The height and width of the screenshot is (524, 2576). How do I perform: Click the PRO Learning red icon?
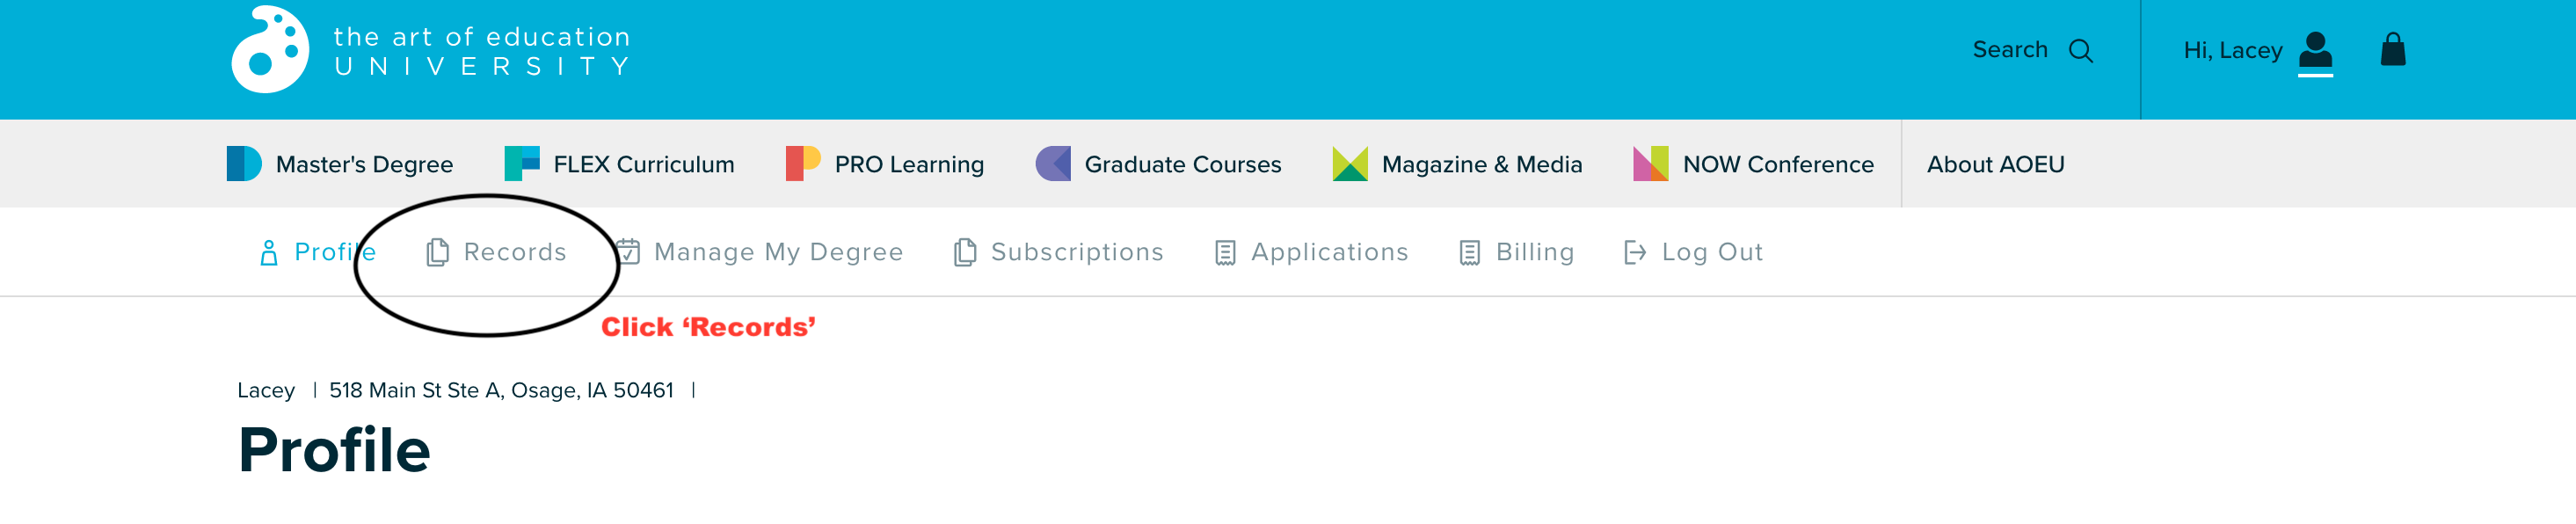pyautogui.click(x=803, y=164)
